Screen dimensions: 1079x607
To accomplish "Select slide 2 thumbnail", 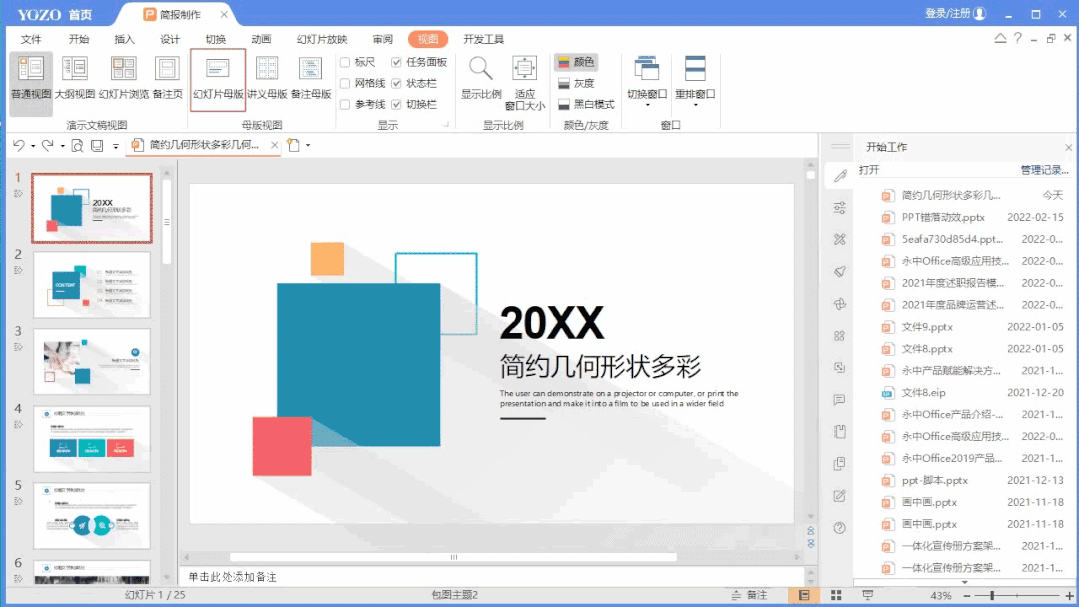I will tap(92, 285).
